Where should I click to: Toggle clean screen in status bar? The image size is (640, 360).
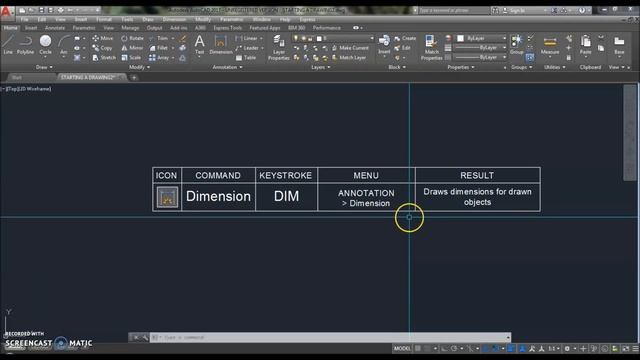click(626, 348)
